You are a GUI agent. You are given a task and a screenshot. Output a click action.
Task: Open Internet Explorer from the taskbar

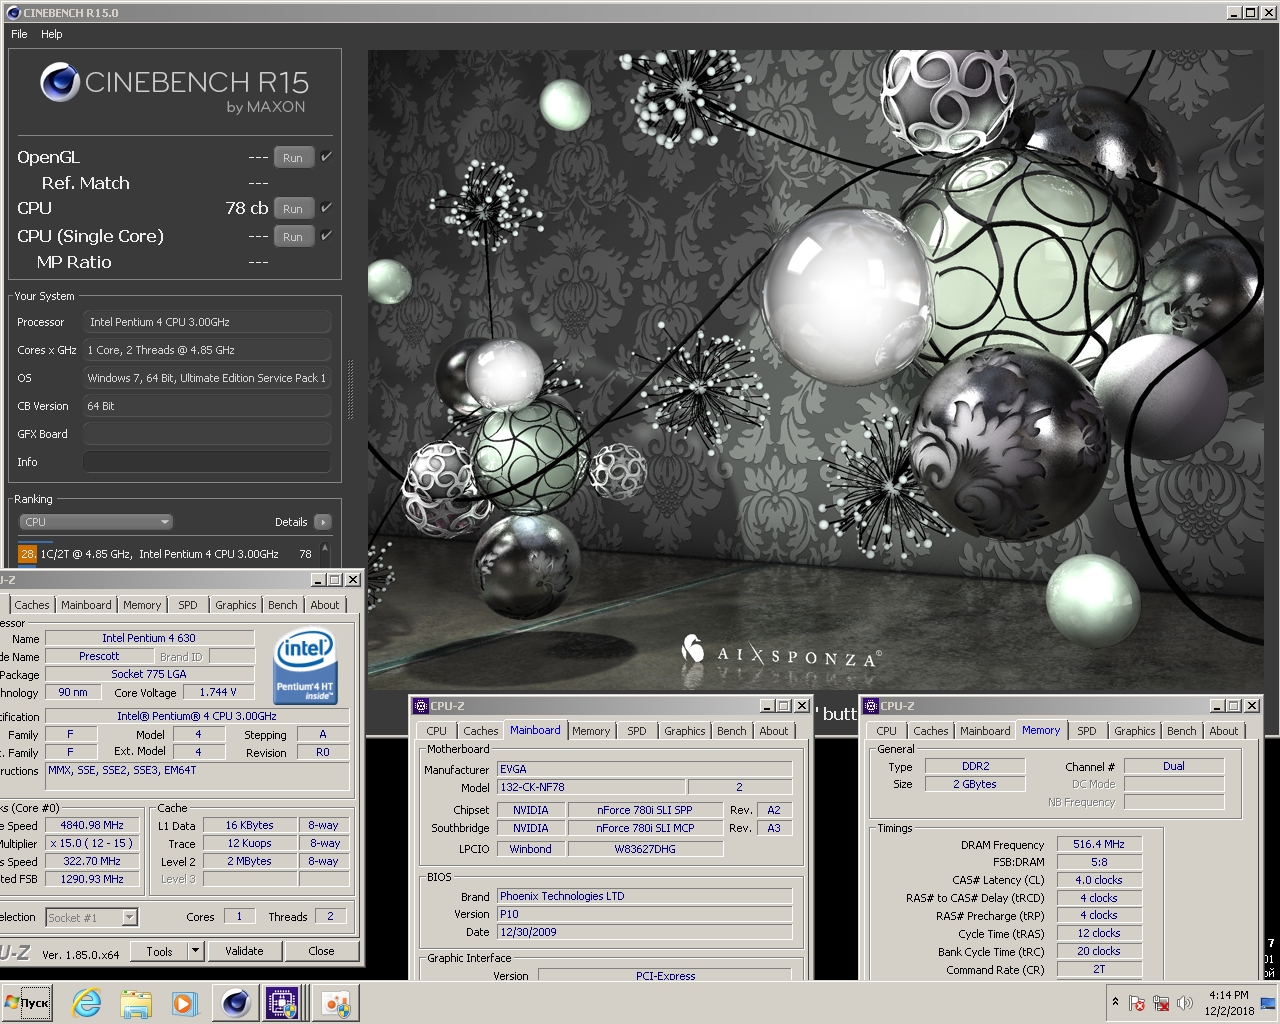[x=87, y=1003]
